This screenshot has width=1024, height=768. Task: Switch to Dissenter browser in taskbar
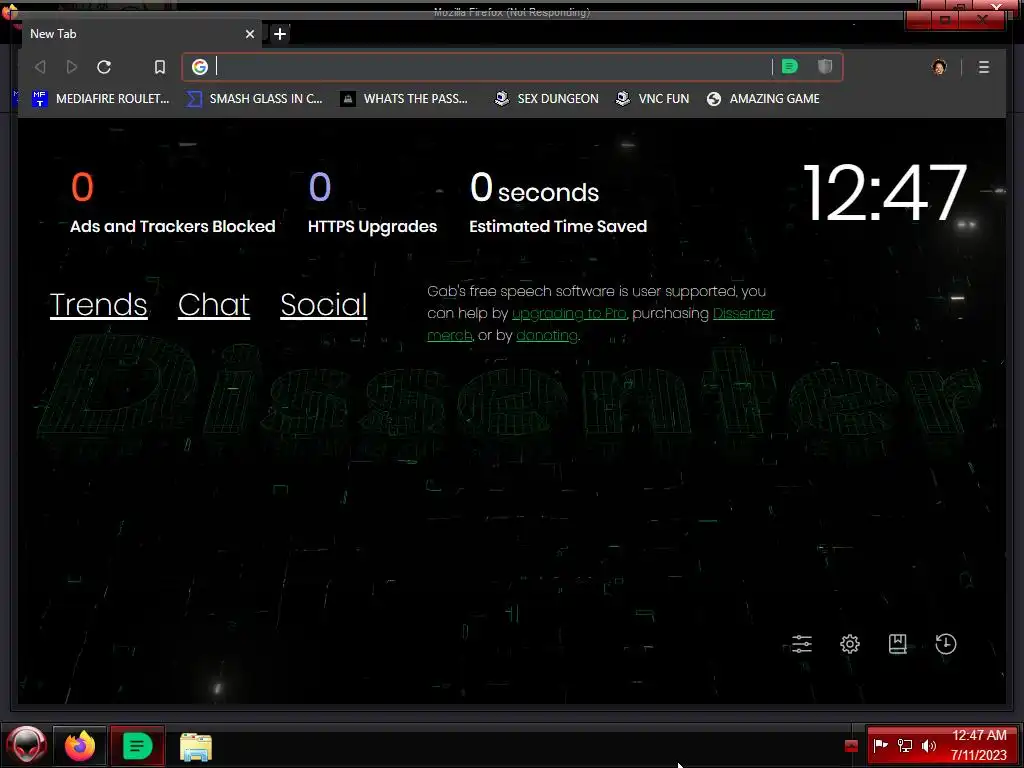tap(136, 746)
